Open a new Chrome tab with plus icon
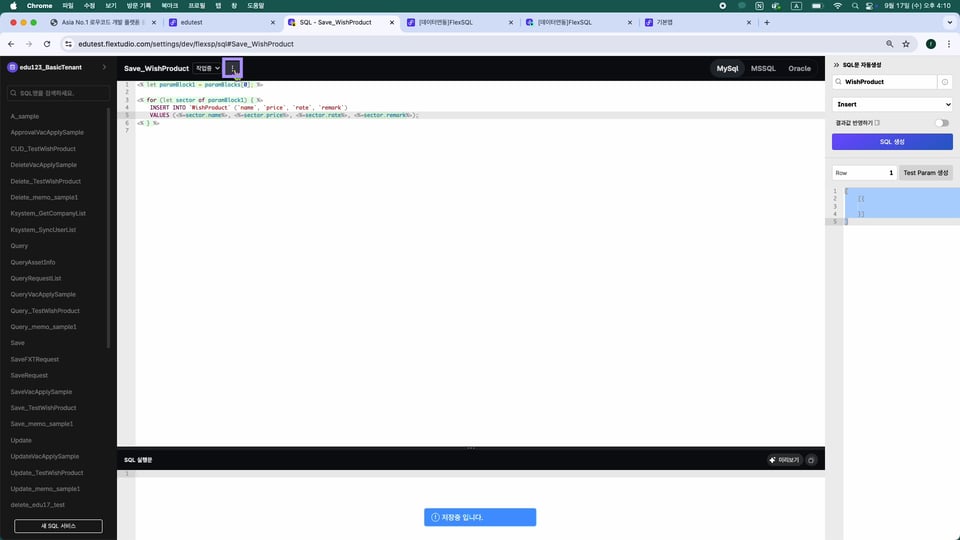This screenshot has height=540, width=960. [x=767, y=22]
